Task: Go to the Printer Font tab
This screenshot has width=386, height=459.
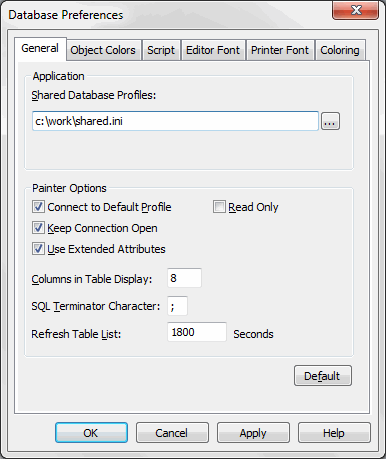Action: (x=280, y=50)
